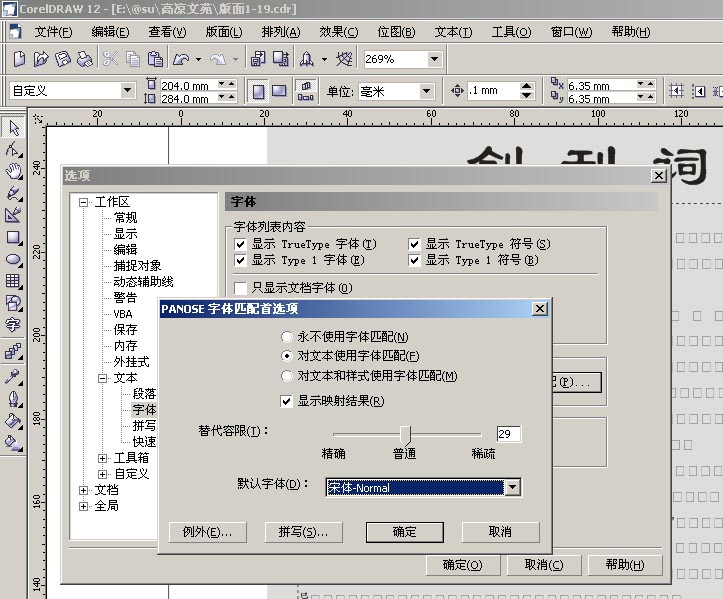Choose landscape page orientation
This screenshot has width=723, height=599.
click(279, 91)
